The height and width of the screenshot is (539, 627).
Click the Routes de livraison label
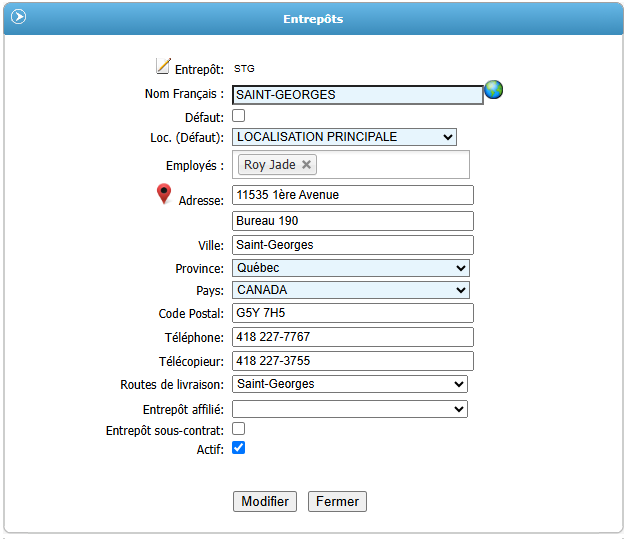point(172,385)
